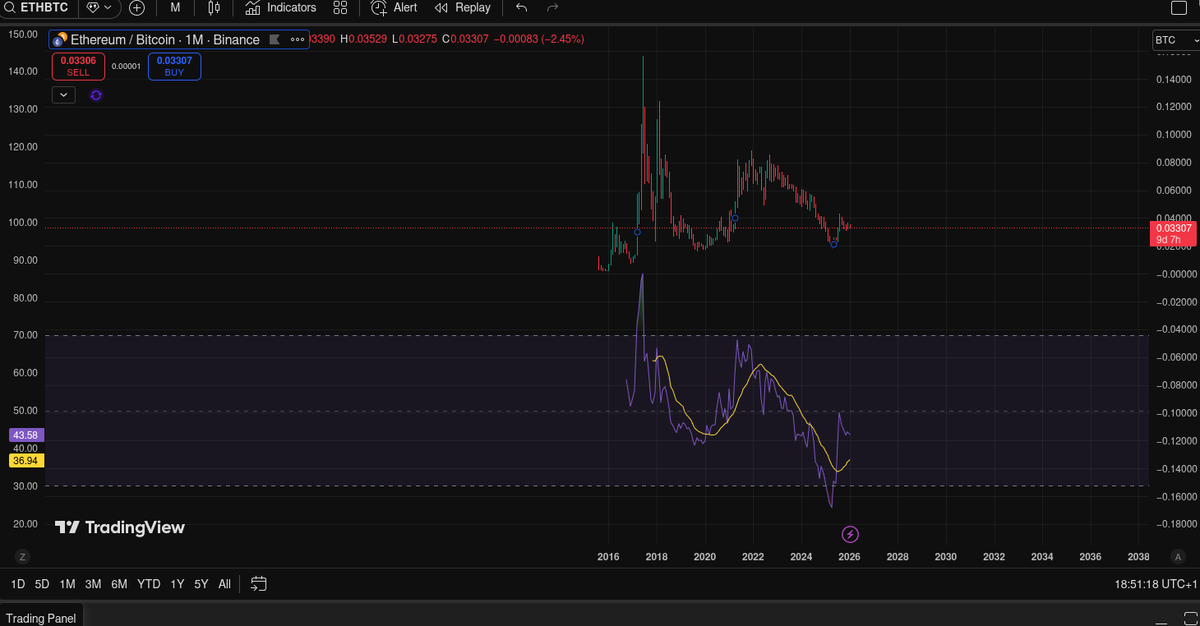Screen dimensions: 1200x626
Task: Select the 1D time range
Action: point(18,584)
